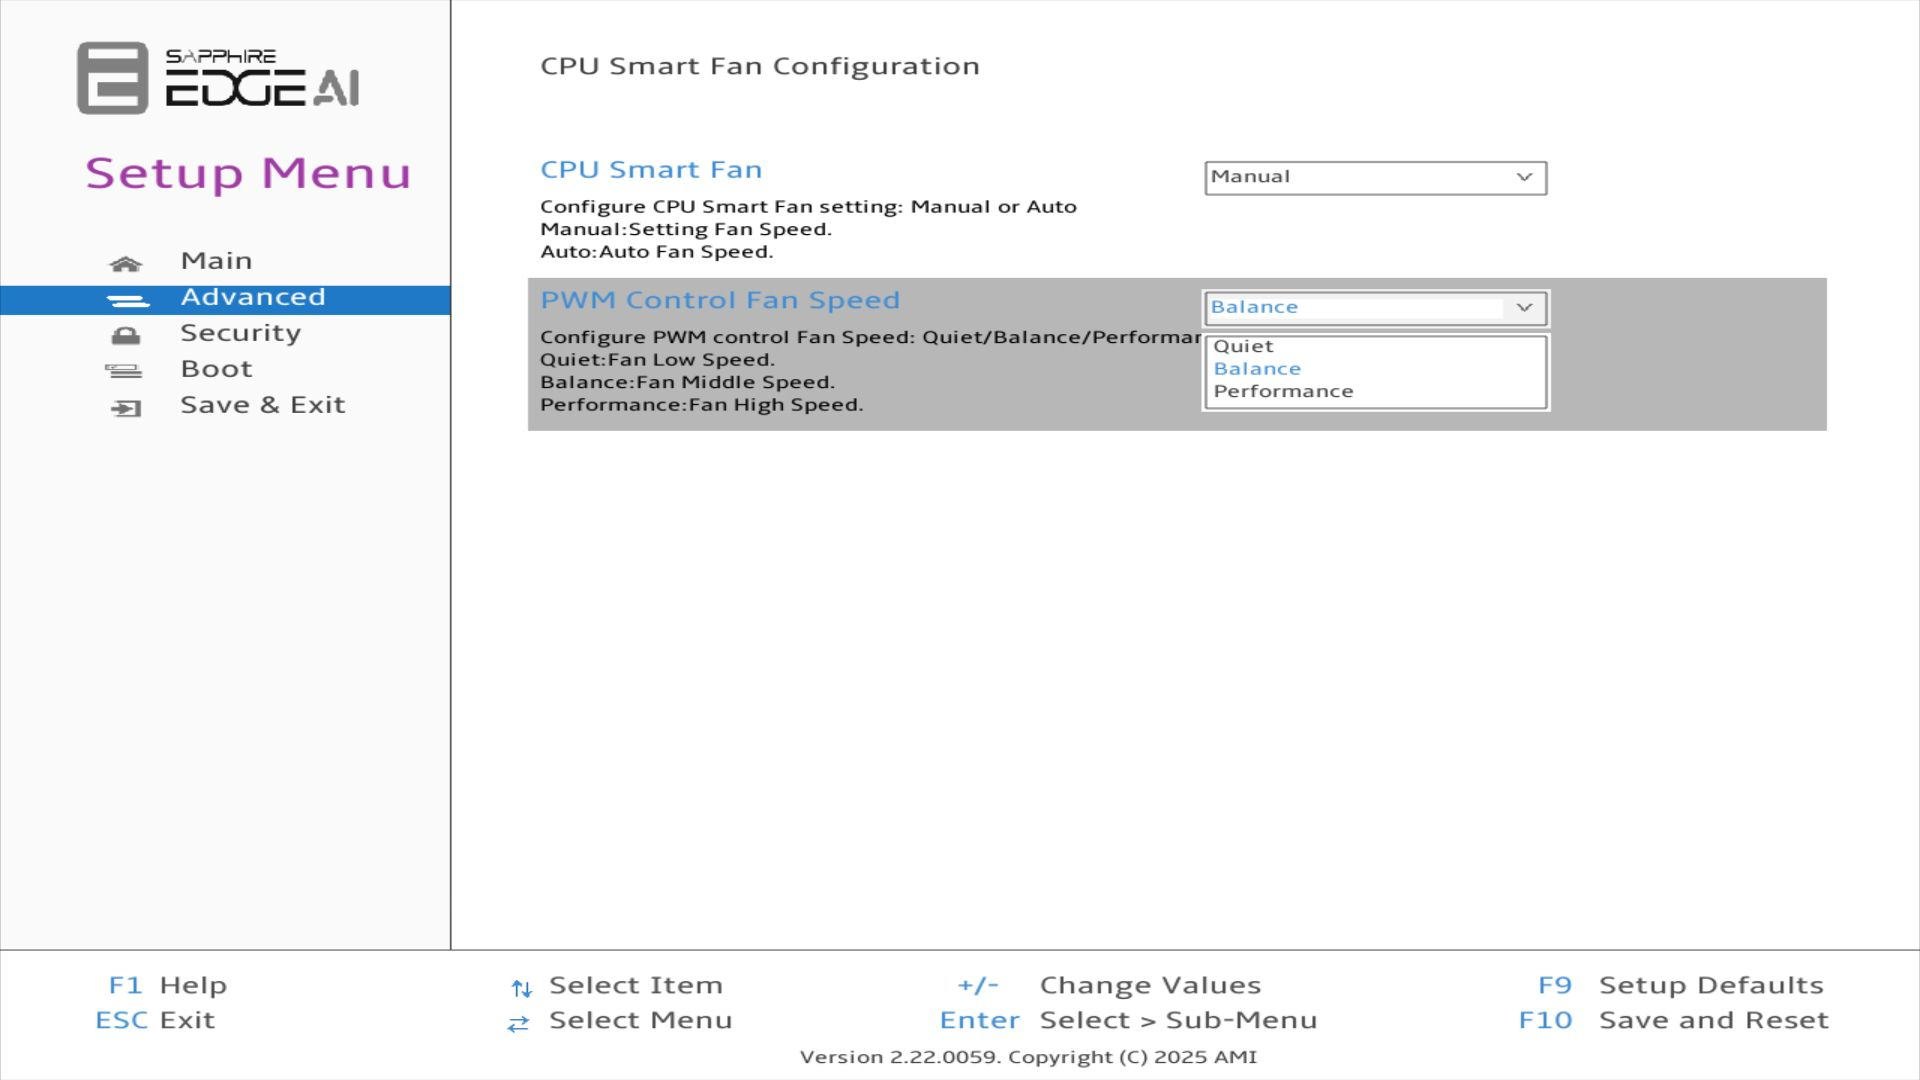The image size is (1920, 1080).
Task: Click the Security padlock icon
Action: [126, 336]
